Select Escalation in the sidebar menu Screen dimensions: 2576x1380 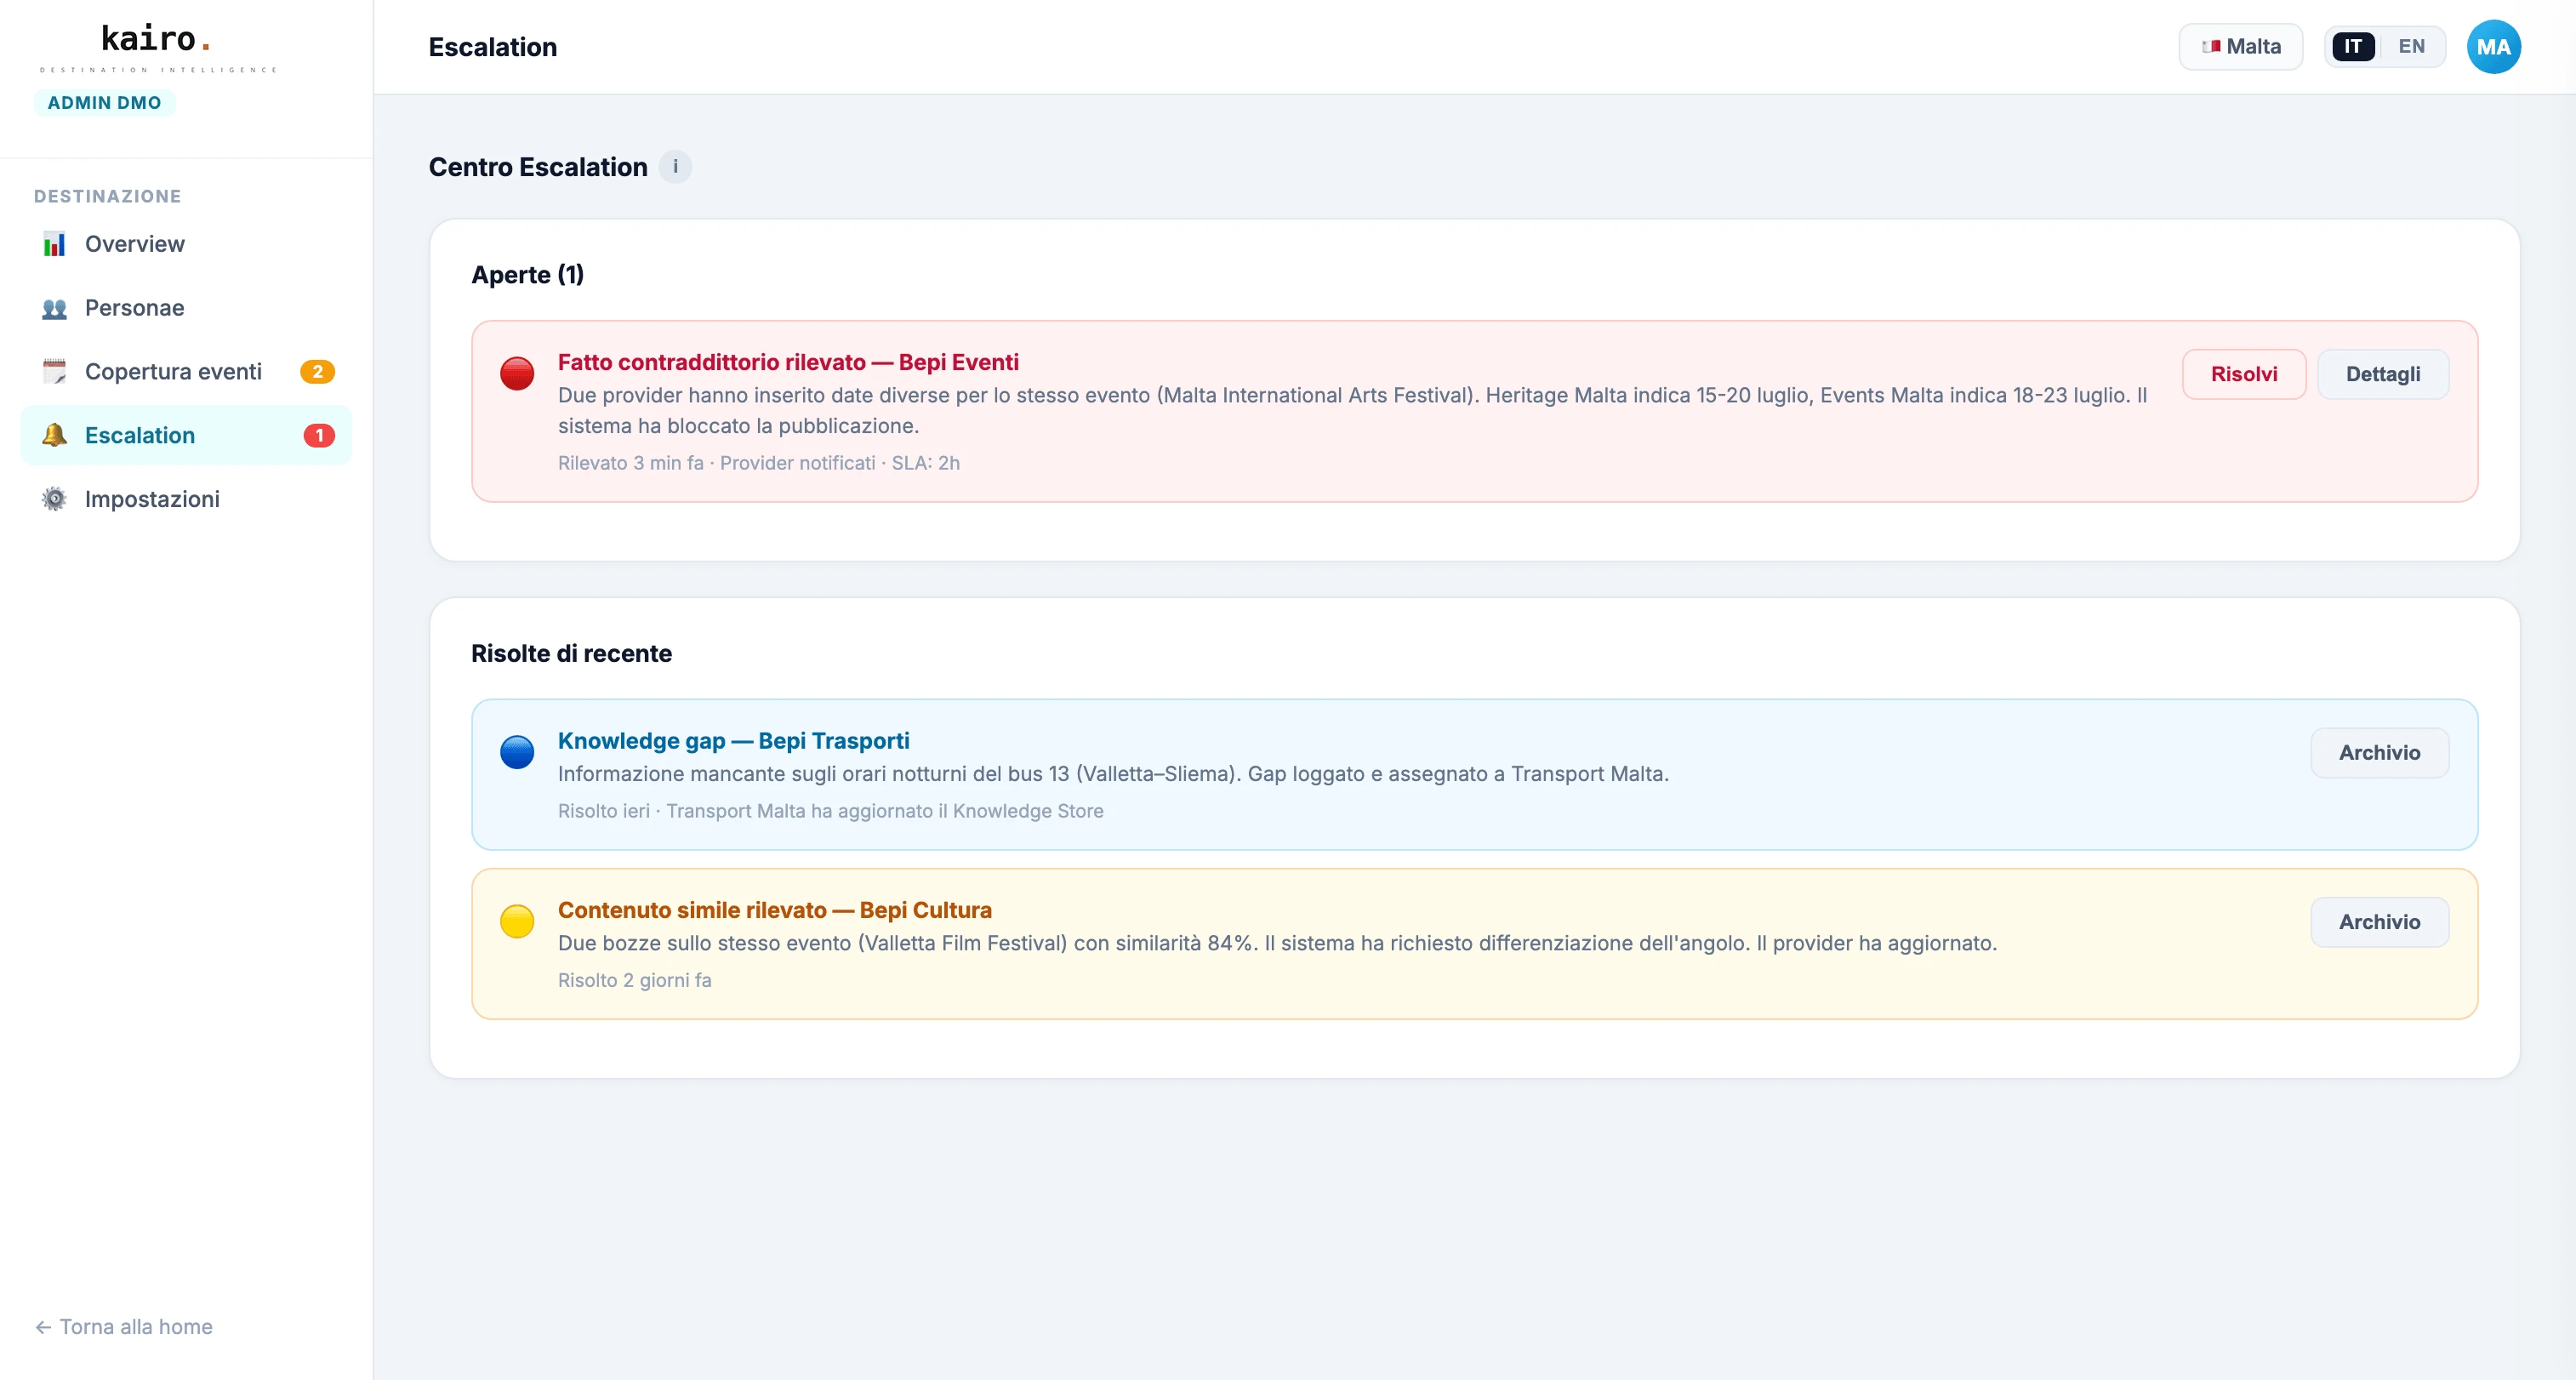tap(139, 435)
